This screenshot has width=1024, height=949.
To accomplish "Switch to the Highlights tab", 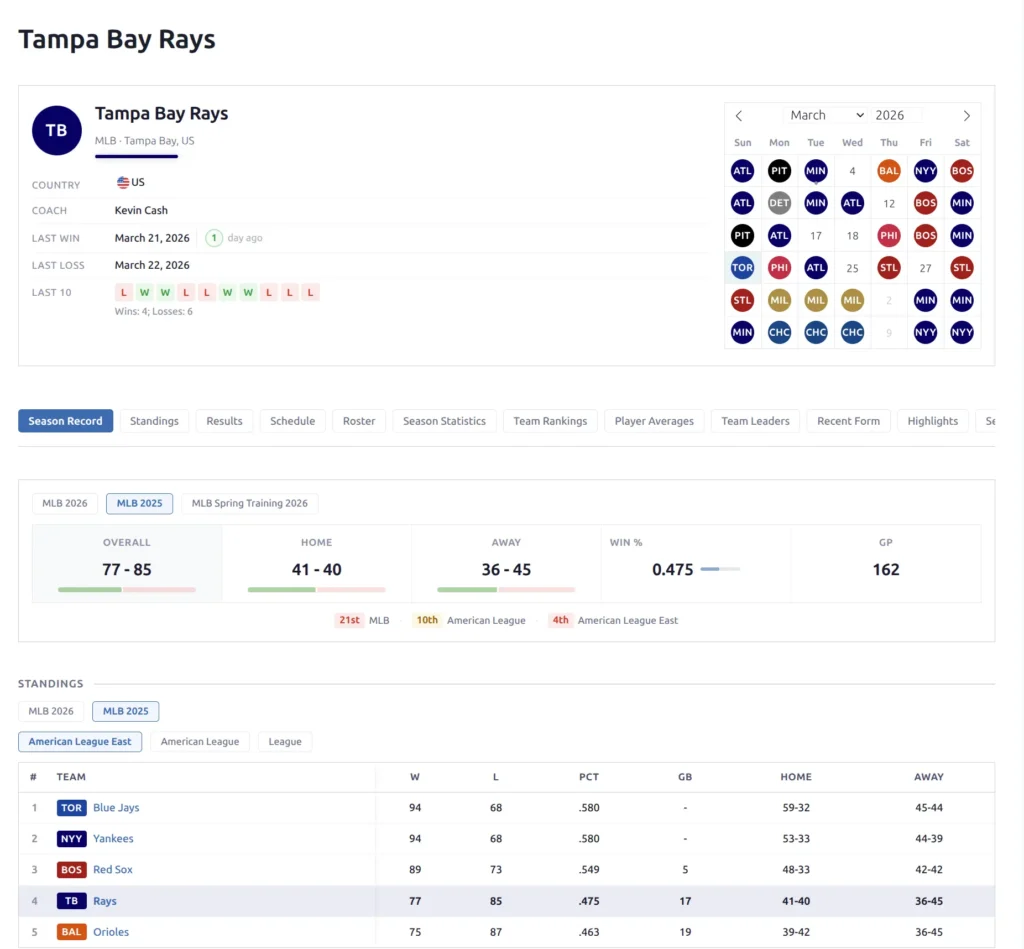I will click(933, 421).
